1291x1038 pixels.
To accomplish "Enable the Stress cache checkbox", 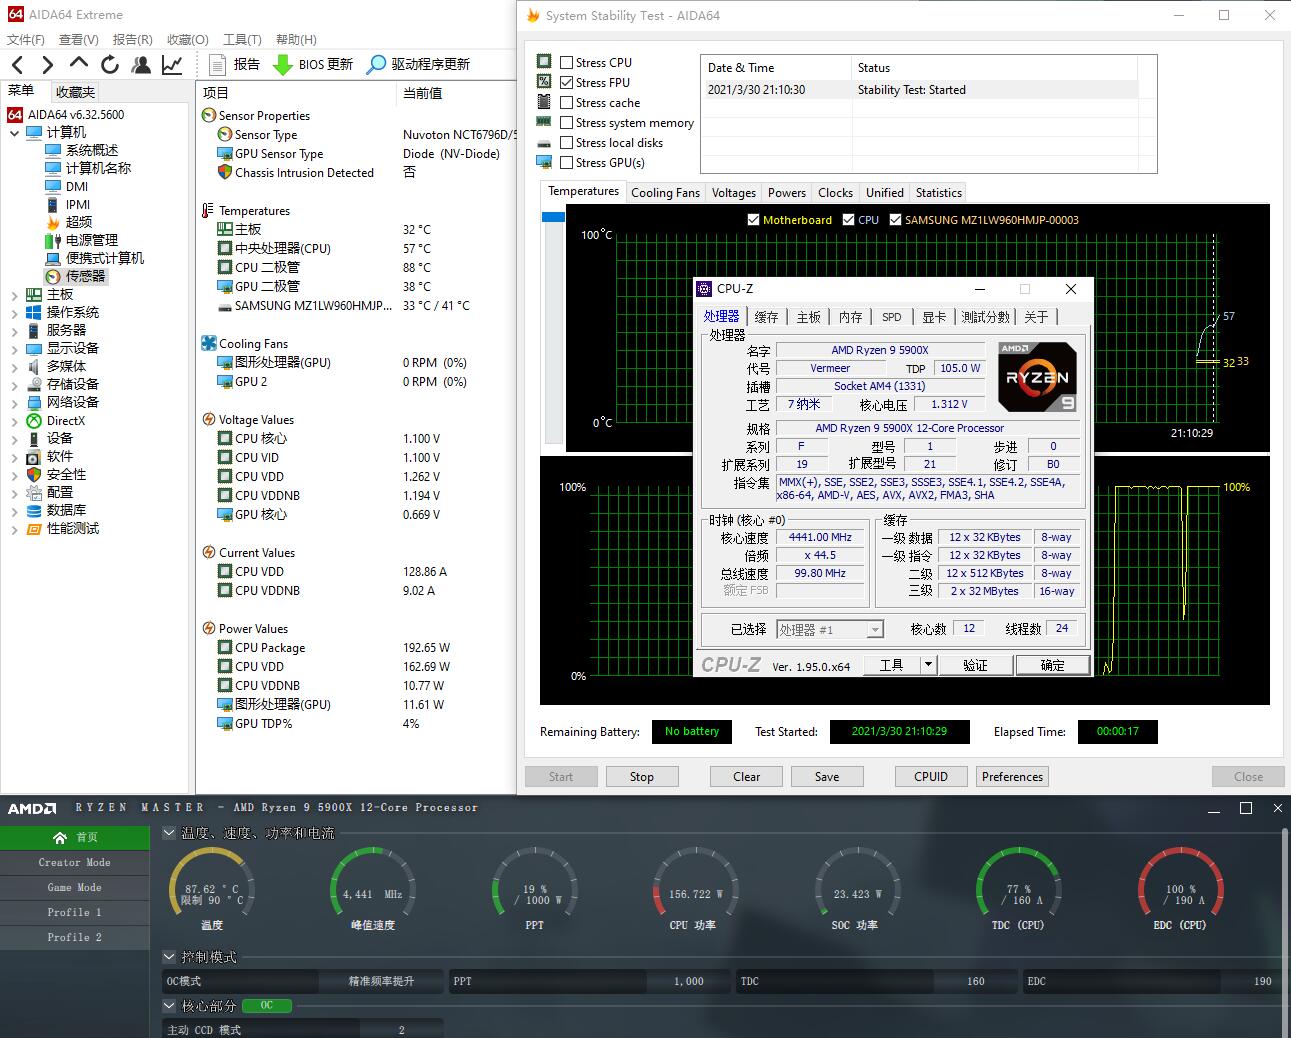I will point(567,102).
